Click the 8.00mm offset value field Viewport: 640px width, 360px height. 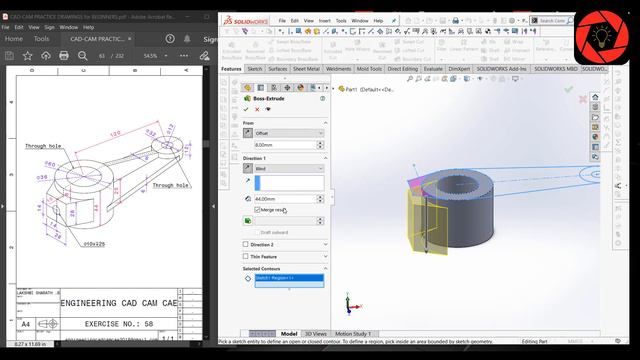pyautogui.click(x=284, y=145)
